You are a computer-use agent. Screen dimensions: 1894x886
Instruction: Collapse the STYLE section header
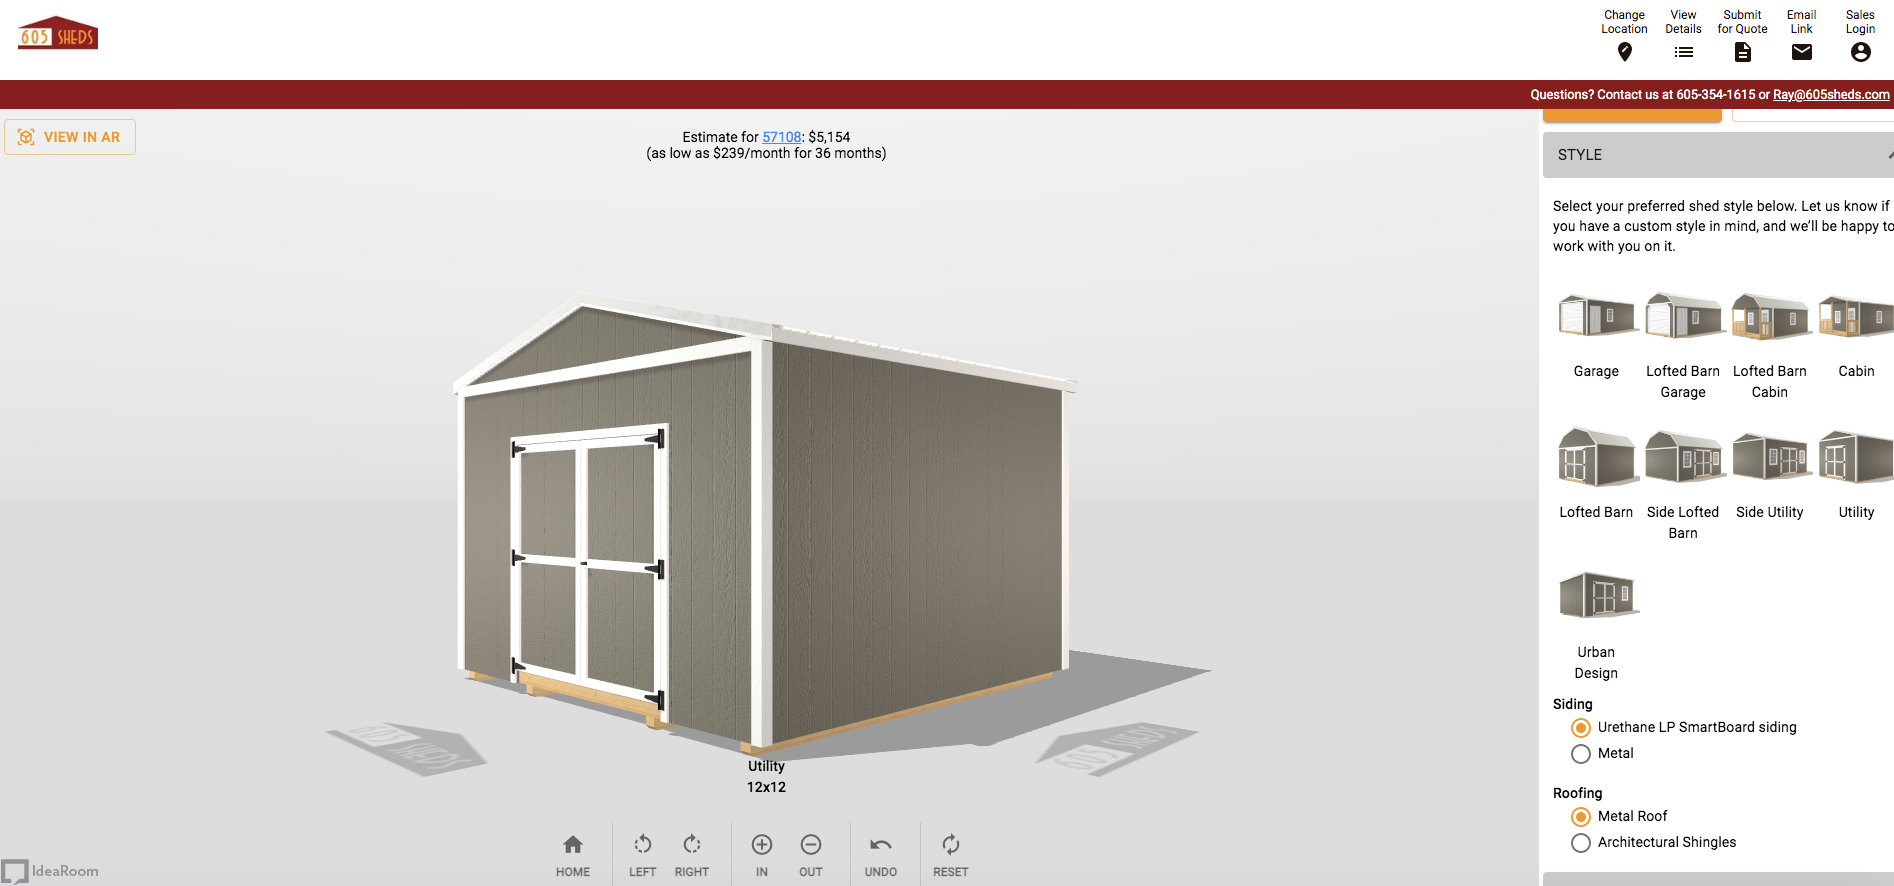point(1718,155)
